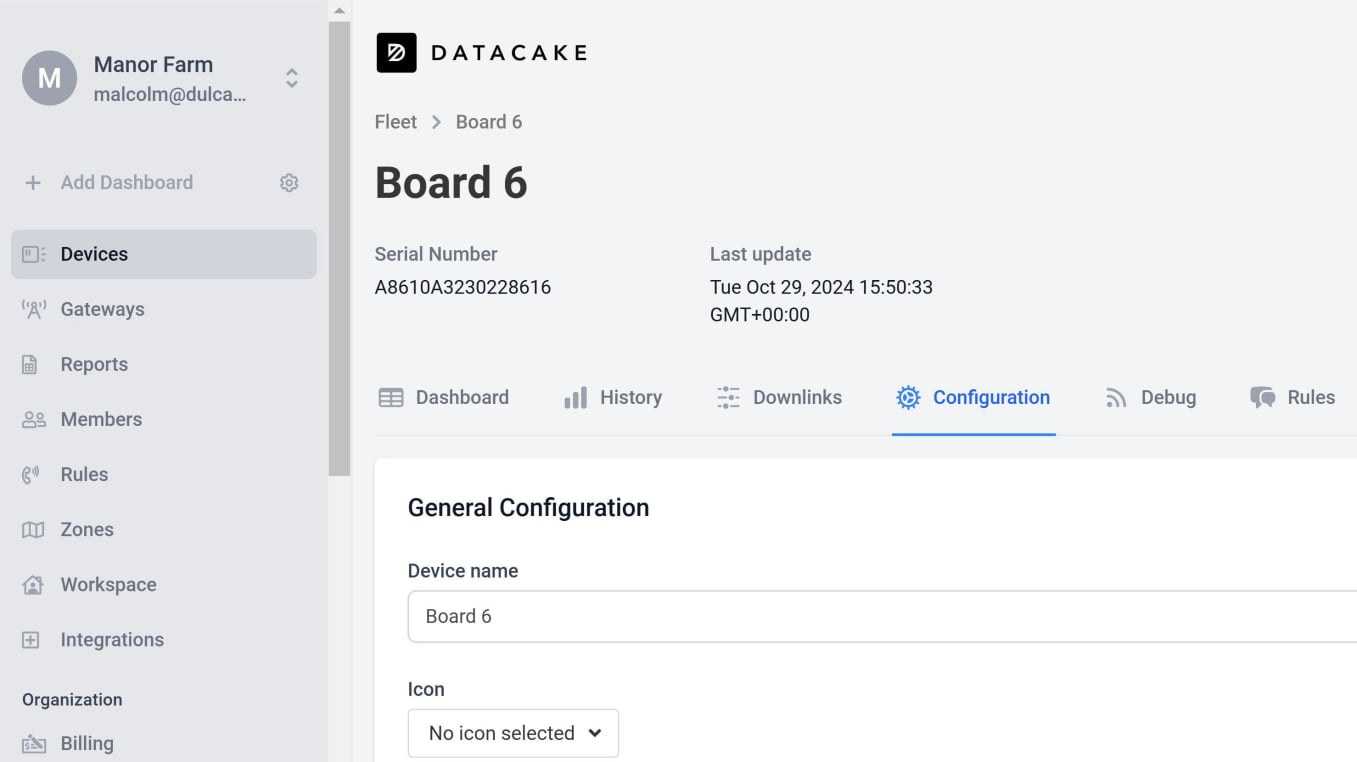Image resolution: width=1357 pixels, height=762 pixels.
Task: Expand the Manor Farm workspace switcher
Action: pyautogui.click(x=291, y=78)
